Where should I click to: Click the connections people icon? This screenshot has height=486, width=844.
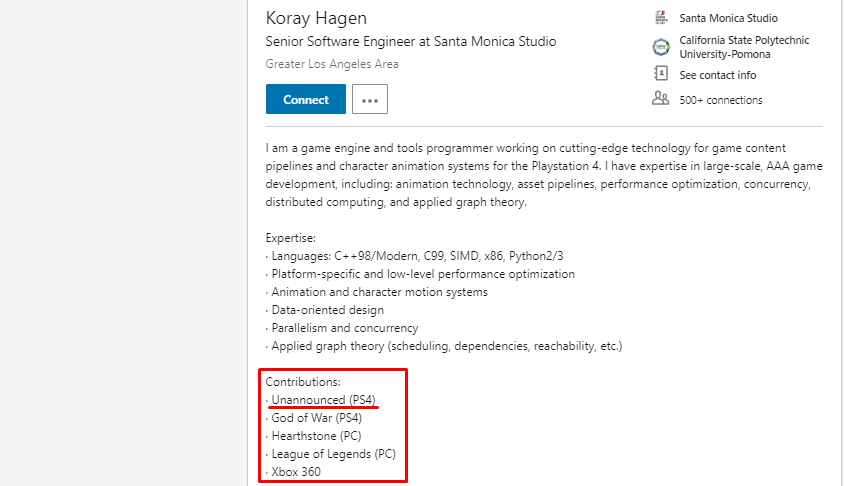[660, 98]
